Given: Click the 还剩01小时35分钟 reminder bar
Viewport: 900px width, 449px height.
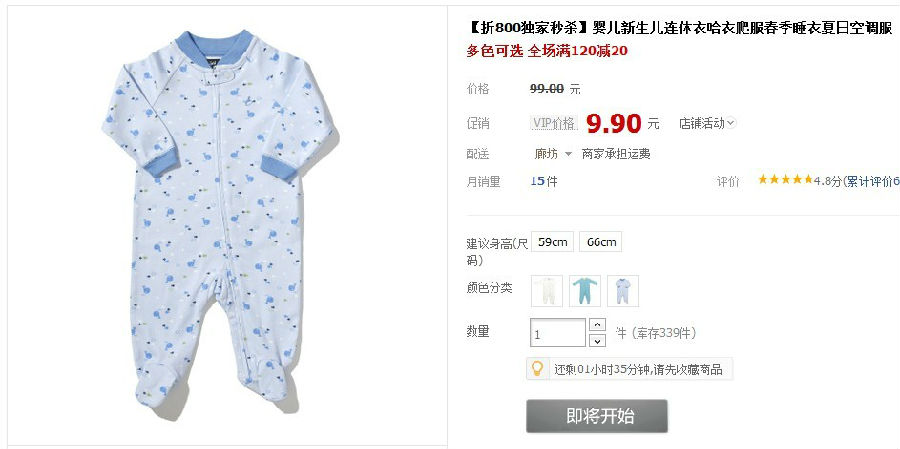Looking at the screenshot, I should point(630,369).
